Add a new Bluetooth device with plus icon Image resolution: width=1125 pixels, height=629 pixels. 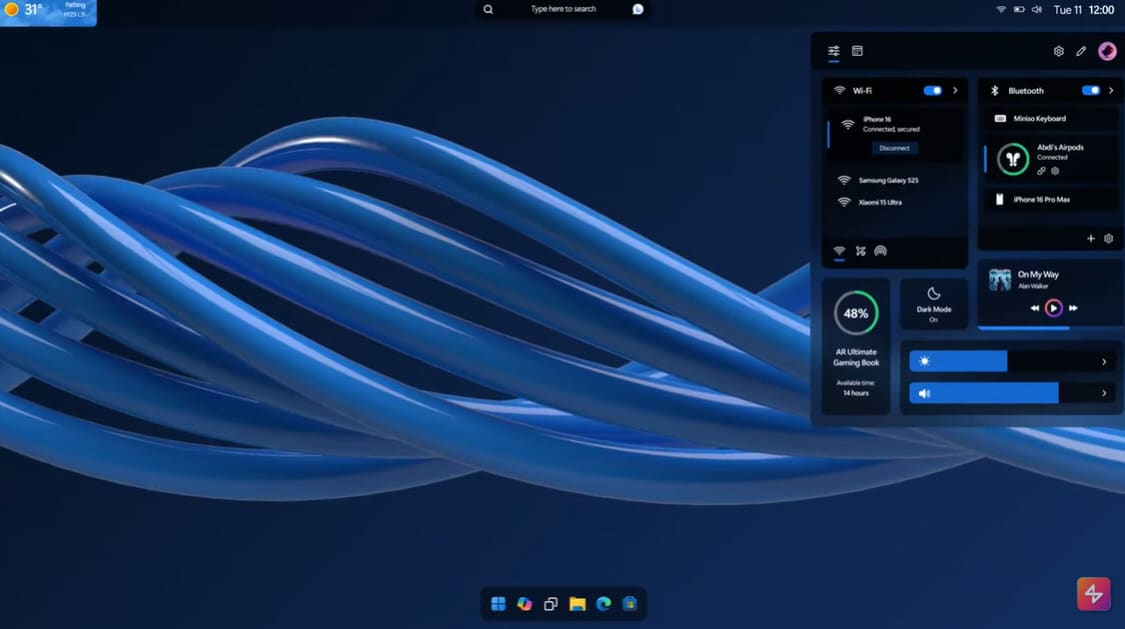(1091, 238)
